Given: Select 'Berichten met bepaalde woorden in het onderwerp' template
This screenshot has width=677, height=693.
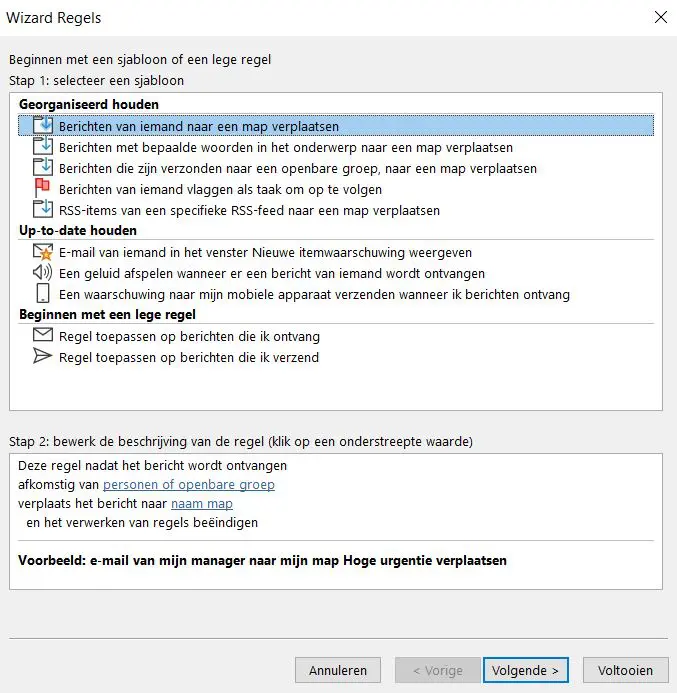Looking at the screenshot, I should point(286,148).
